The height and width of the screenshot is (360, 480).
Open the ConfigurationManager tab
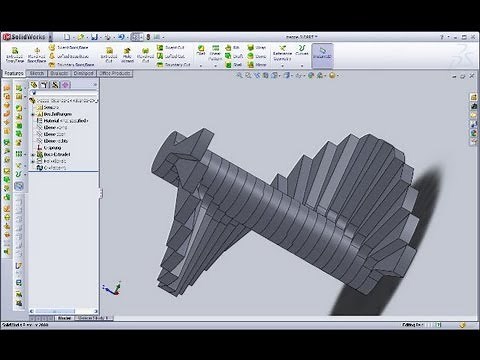(x=55, y=85)
